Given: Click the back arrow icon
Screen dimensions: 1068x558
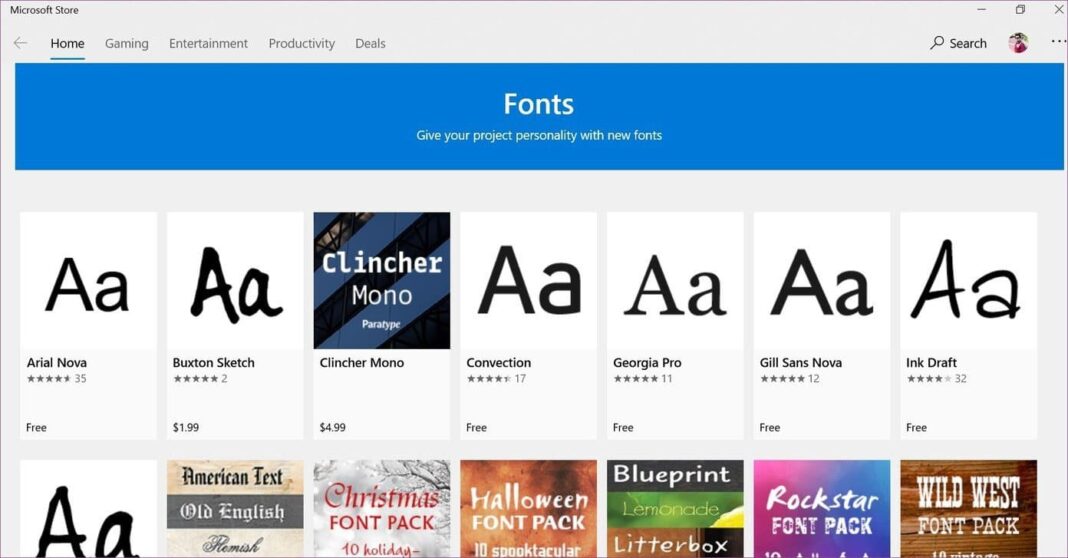Looking at the screenshot, I should (x=20, y=43).
